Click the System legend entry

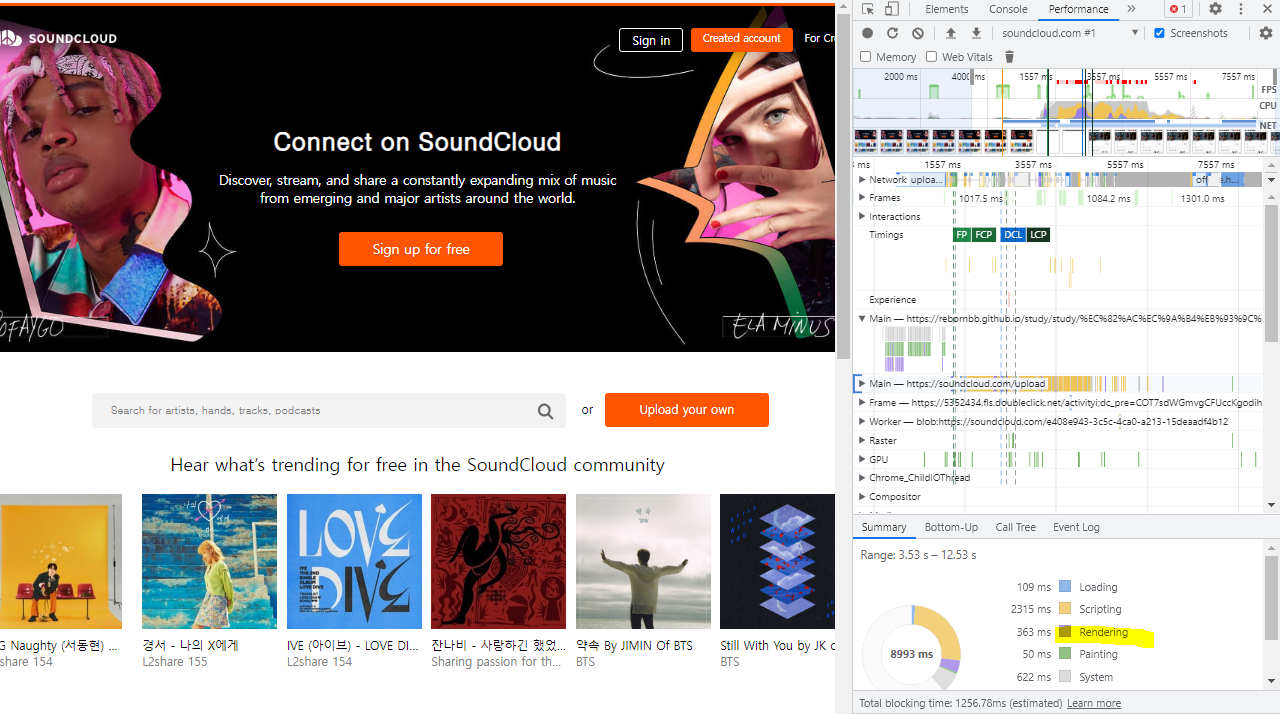1096,677
